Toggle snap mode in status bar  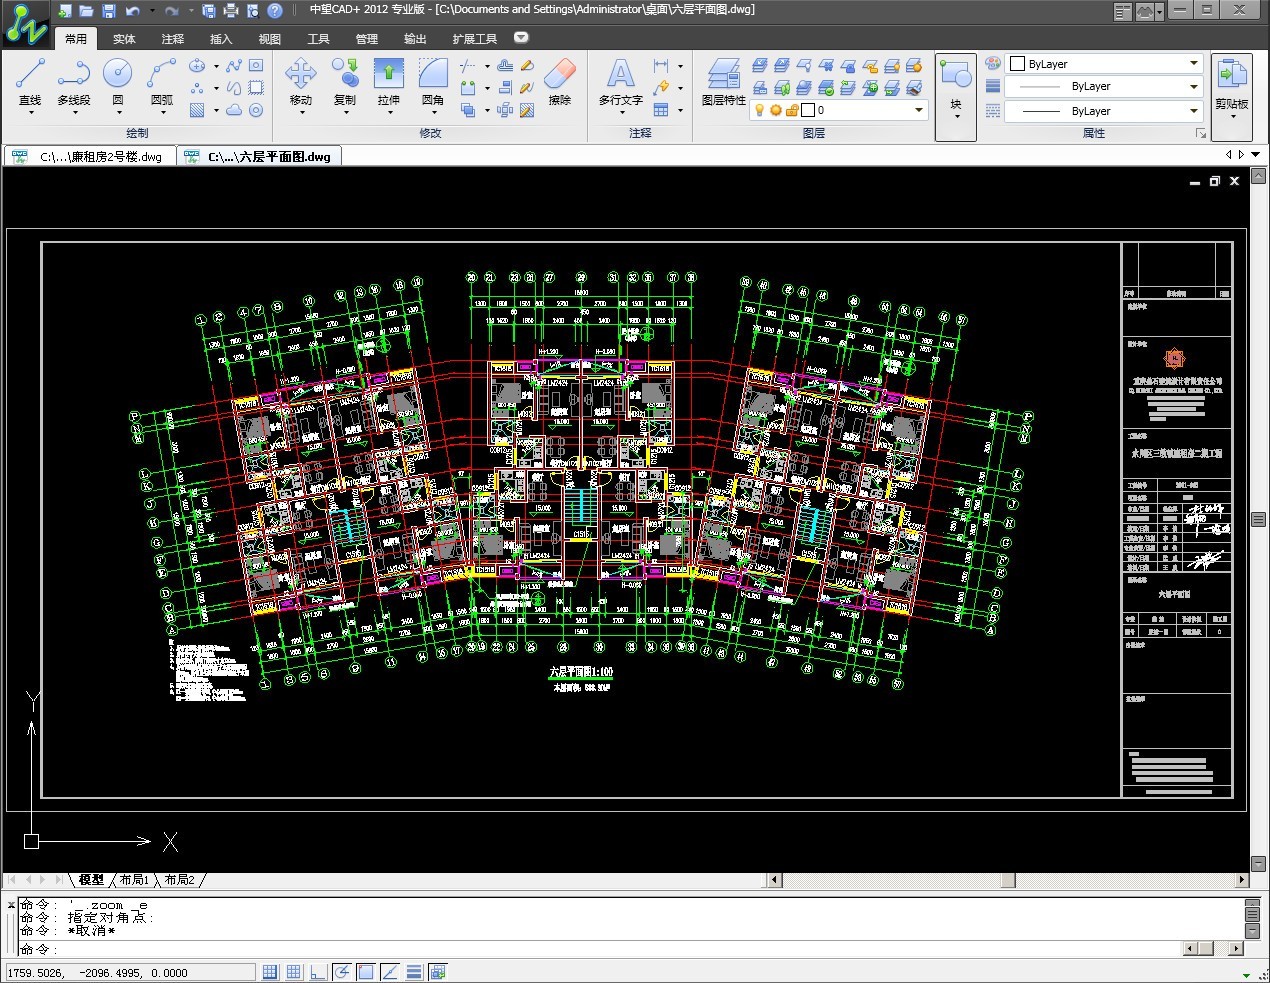pos(270,972)
